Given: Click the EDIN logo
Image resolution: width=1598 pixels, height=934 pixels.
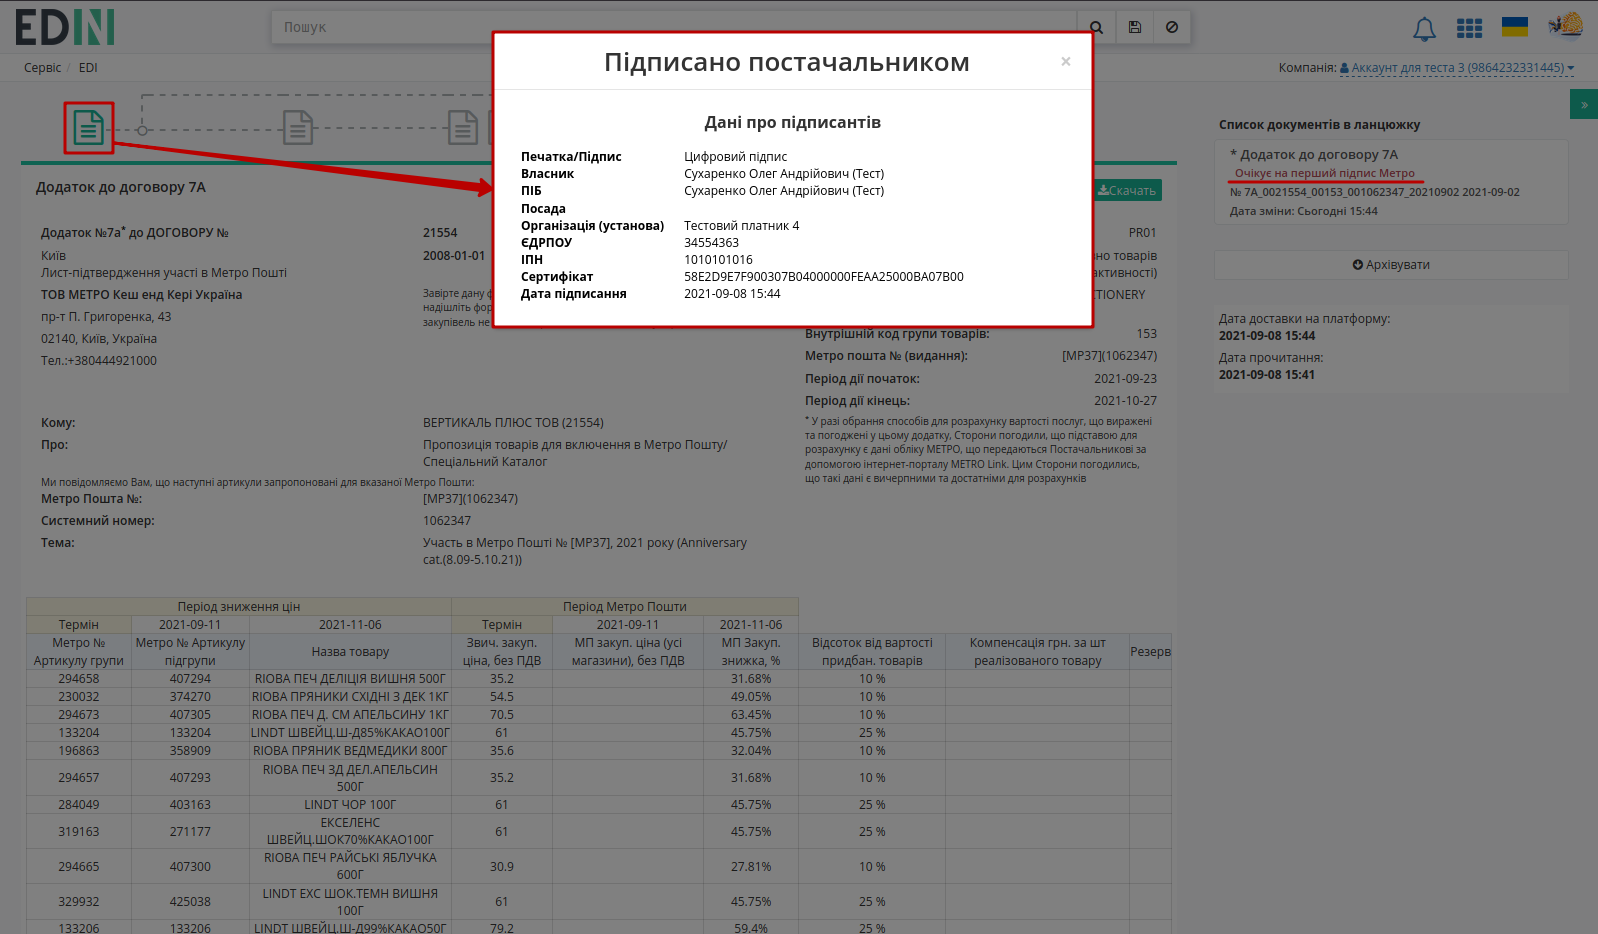Looking at the screenshot, I should click(x=65, y=27).
